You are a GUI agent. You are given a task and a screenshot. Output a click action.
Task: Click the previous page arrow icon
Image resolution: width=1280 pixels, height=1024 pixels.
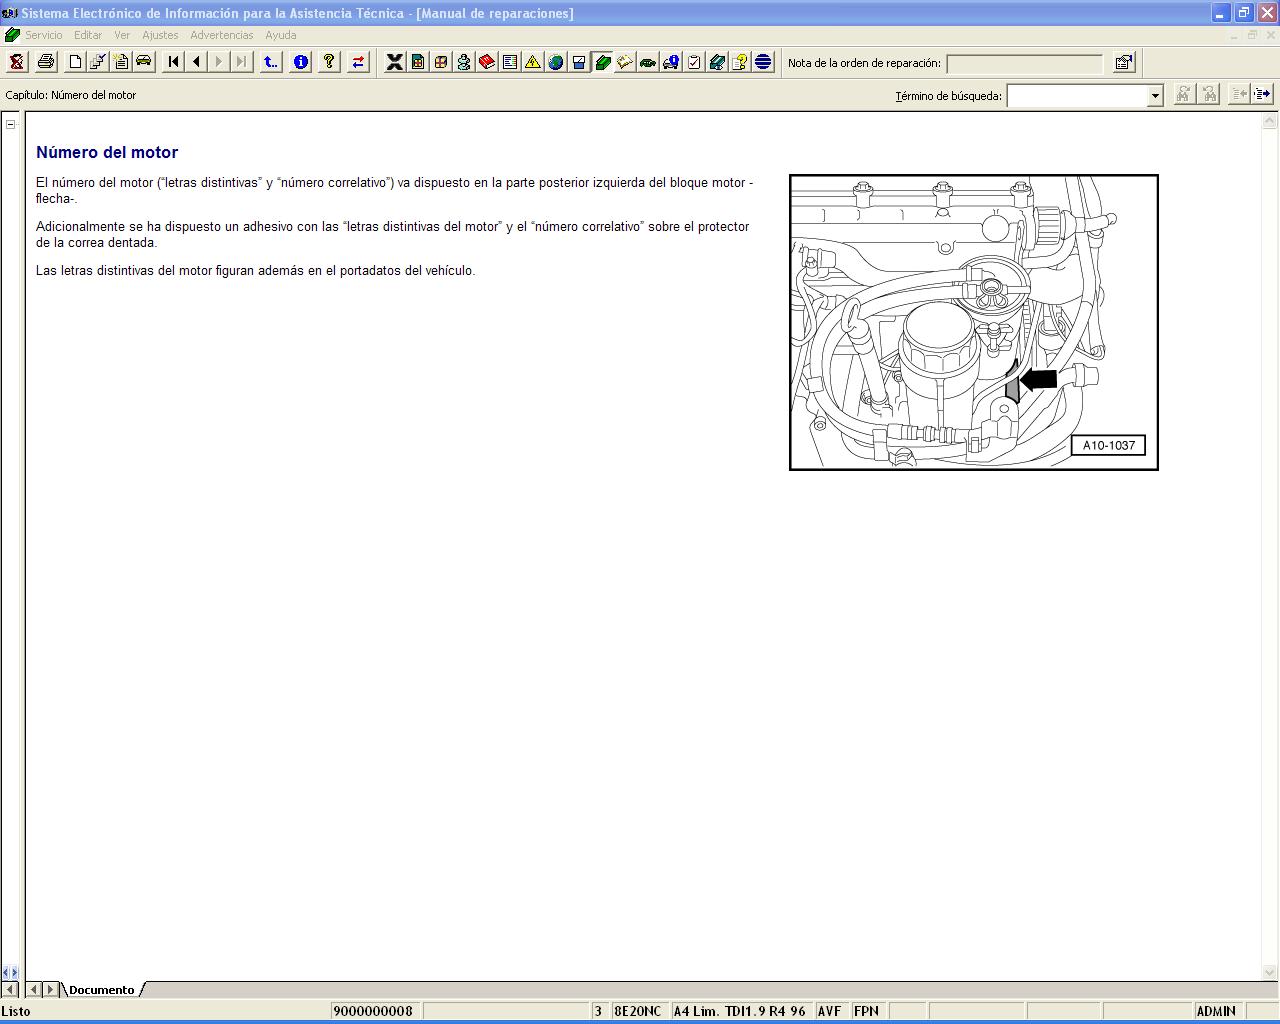pyautogui.click(x=197, y=62)
